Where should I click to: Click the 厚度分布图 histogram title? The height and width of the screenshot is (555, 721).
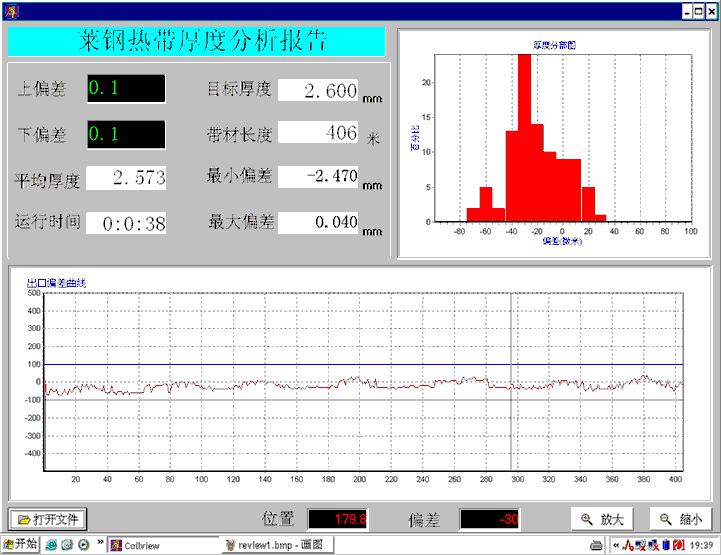click(554, 45)
